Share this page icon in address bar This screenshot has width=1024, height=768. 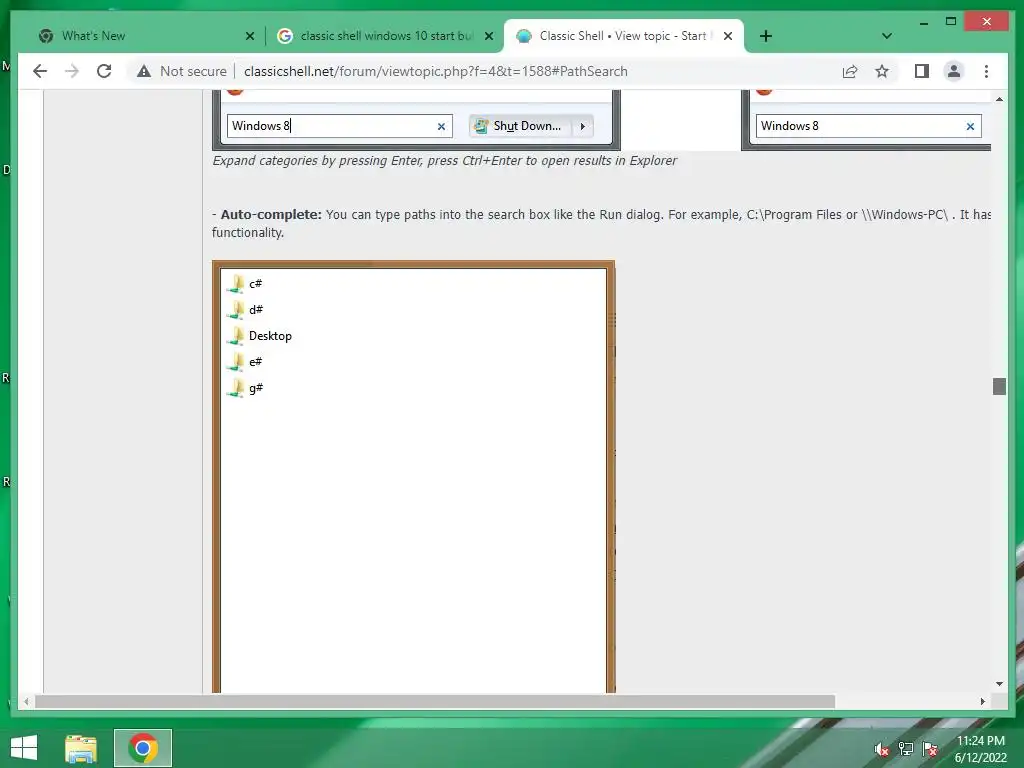[850, 71]
